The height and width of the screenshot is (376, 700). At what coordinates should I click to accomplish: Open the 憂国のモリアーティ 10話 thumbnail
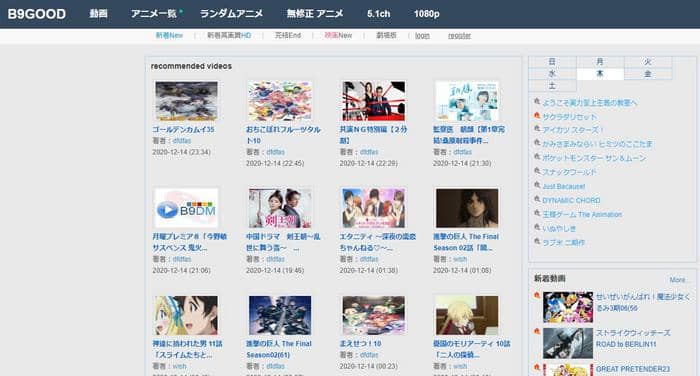point(467,315)
